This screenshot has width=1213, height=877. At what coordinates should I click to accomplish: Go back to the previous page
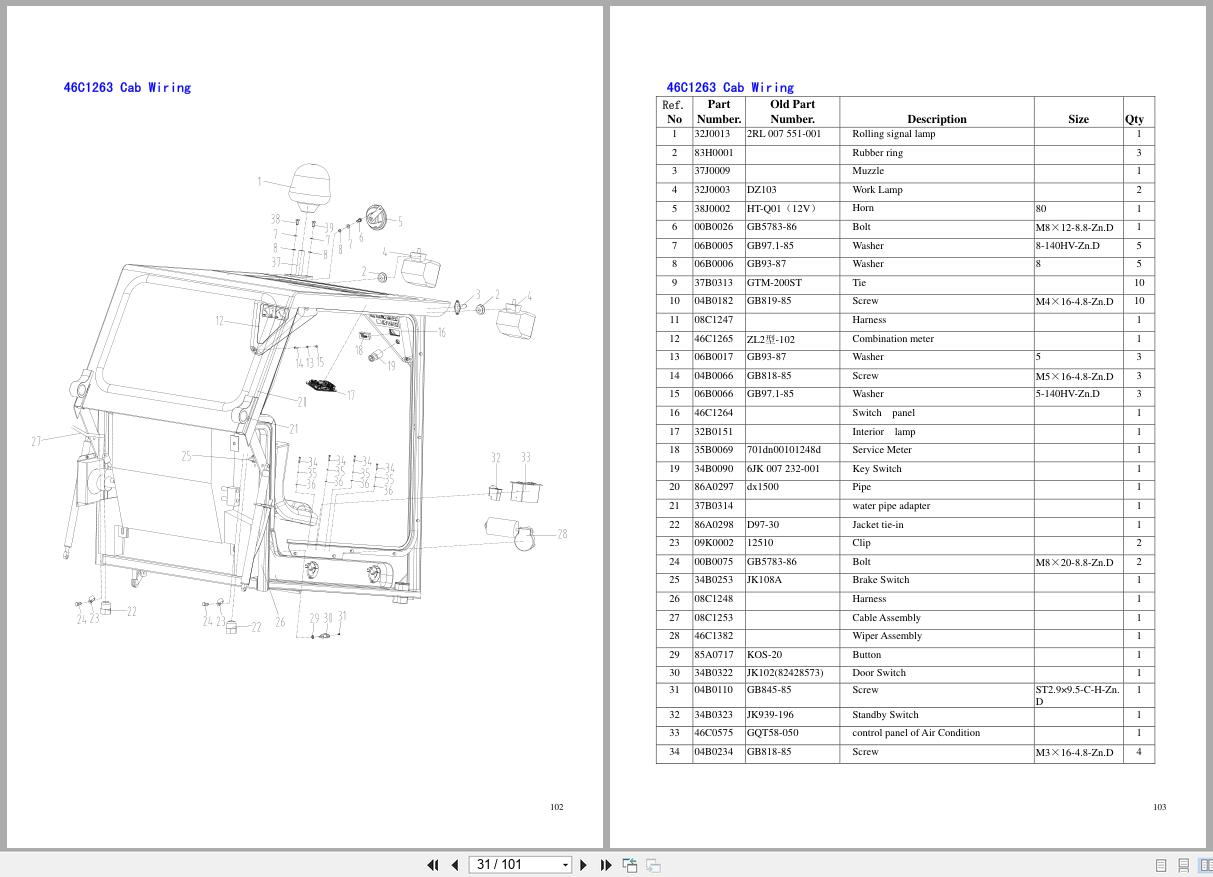point(455,864)
